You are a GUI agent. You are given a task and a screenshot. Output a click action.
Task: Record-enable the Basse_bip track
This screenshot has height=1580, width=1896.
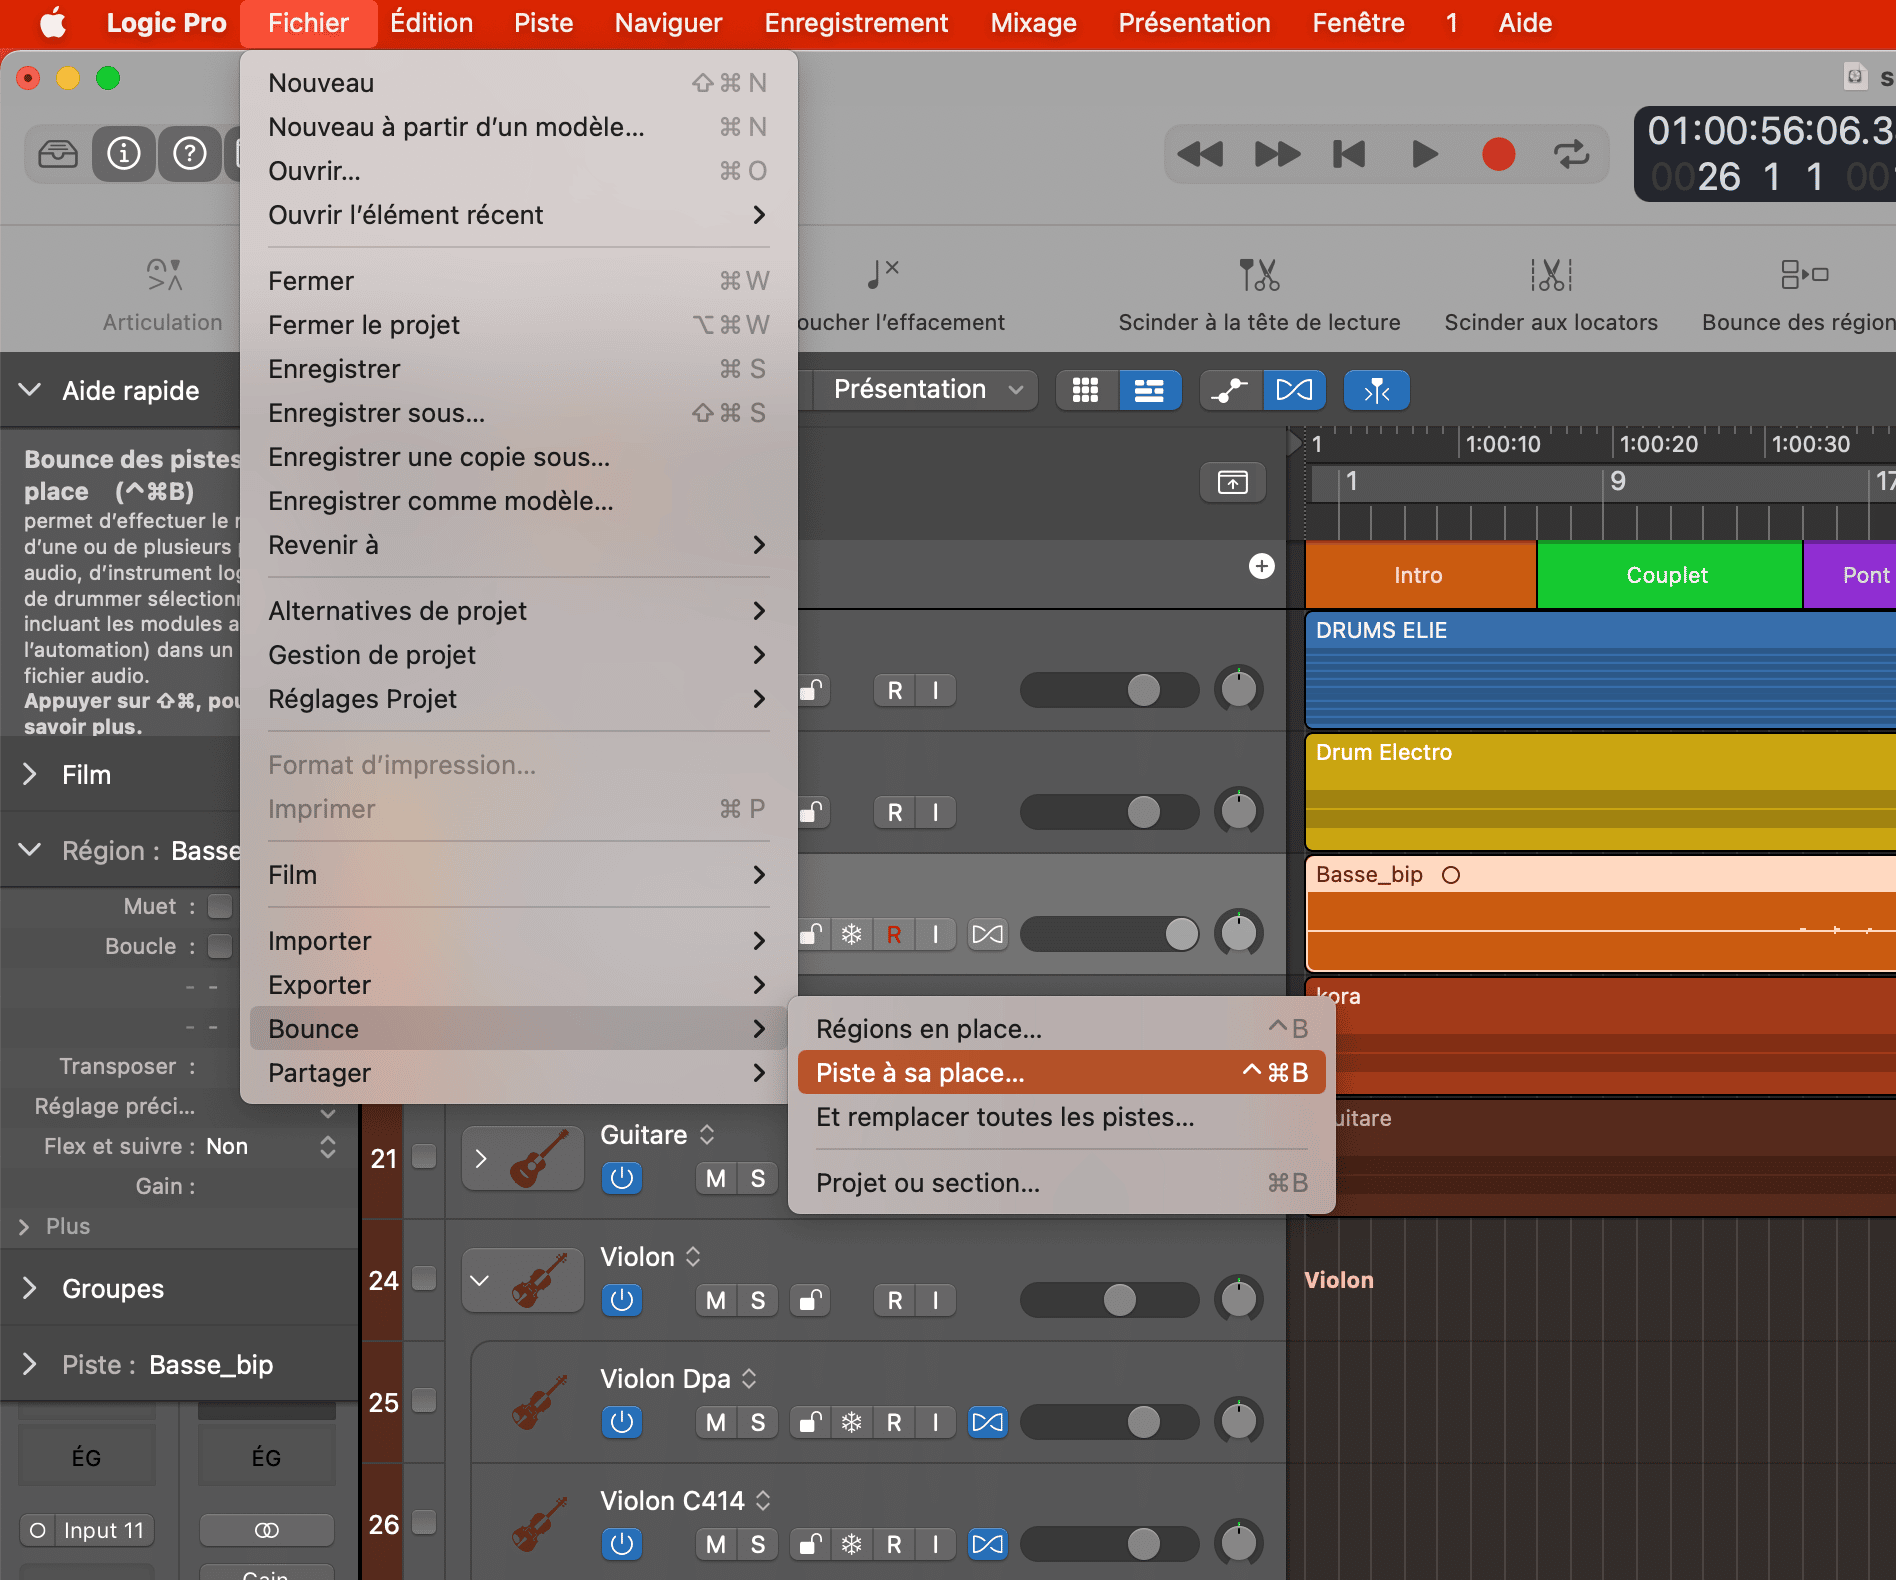[x=894, y=934]
